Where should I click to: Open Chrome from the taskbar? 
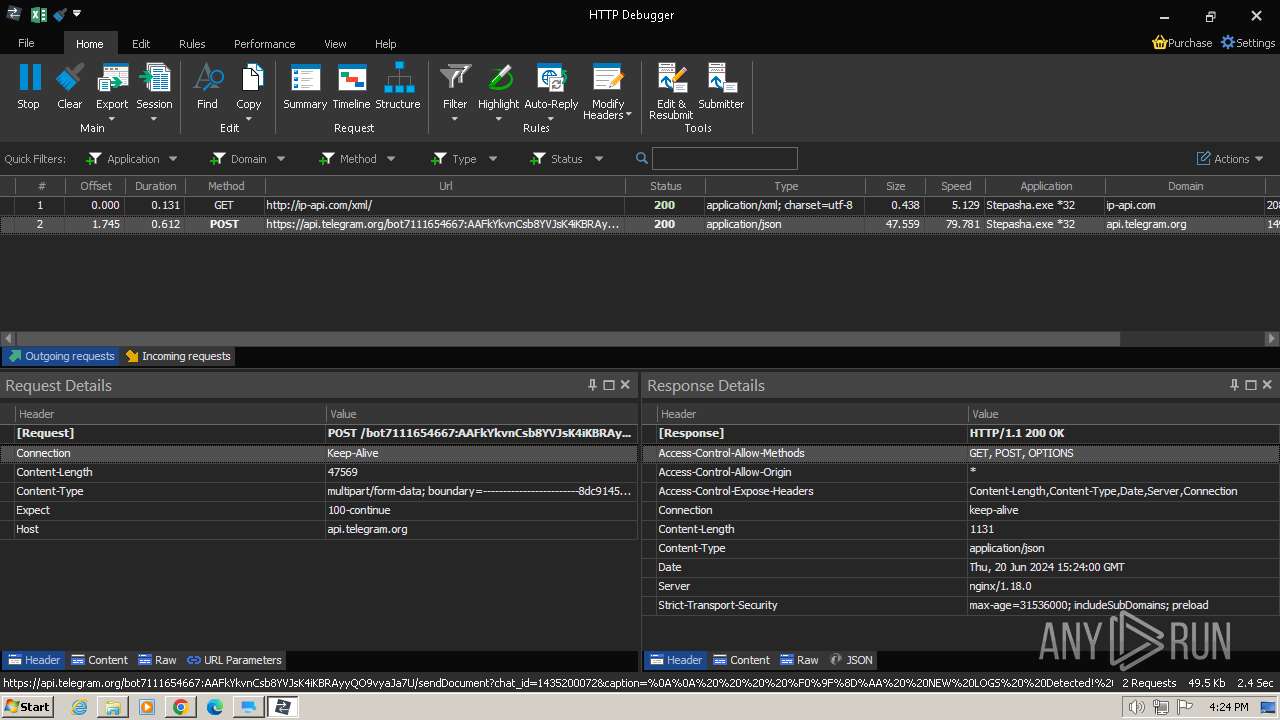click(x=180, y=707)
